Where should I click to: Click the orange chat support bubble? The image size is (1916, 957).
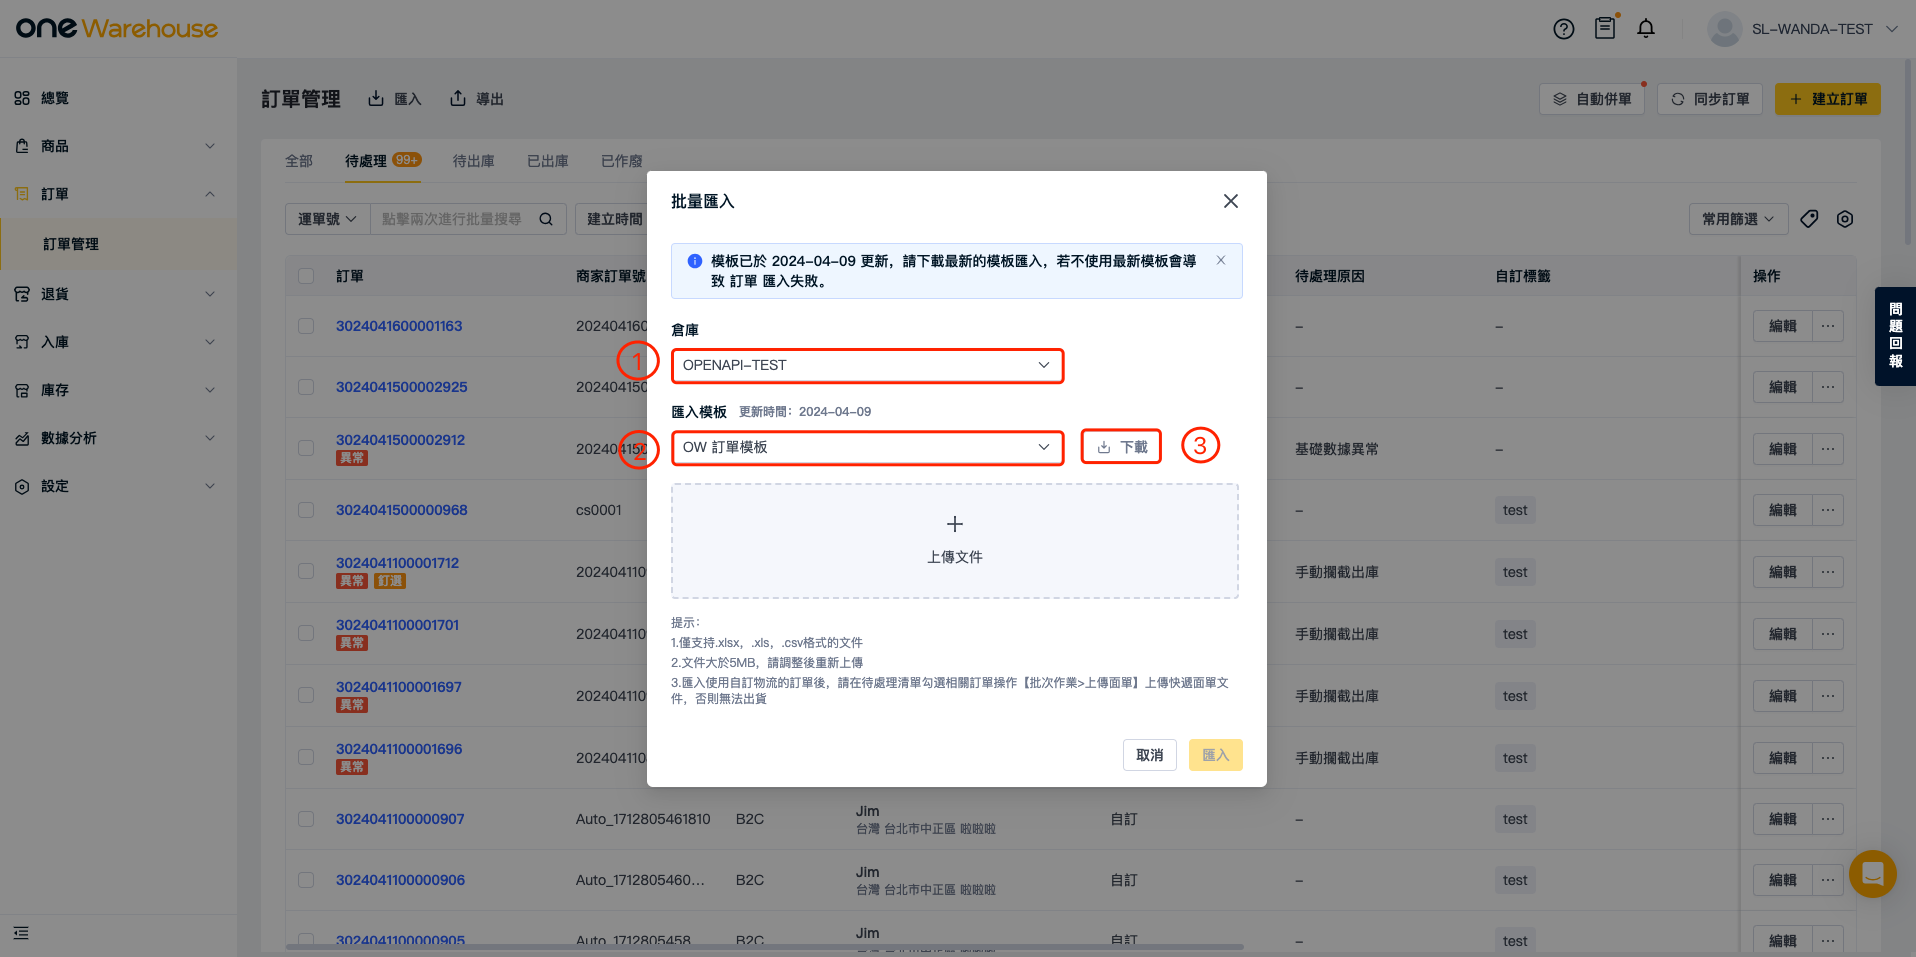pos(1872,874)
